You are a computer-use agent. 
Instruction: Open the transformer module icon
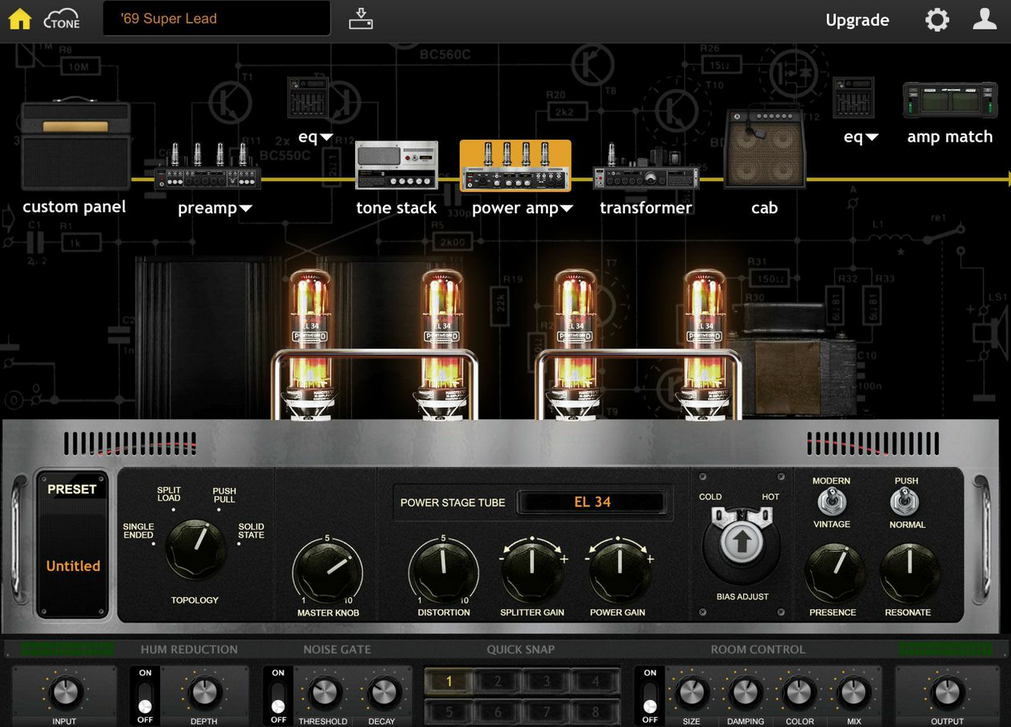click(646, 168)
